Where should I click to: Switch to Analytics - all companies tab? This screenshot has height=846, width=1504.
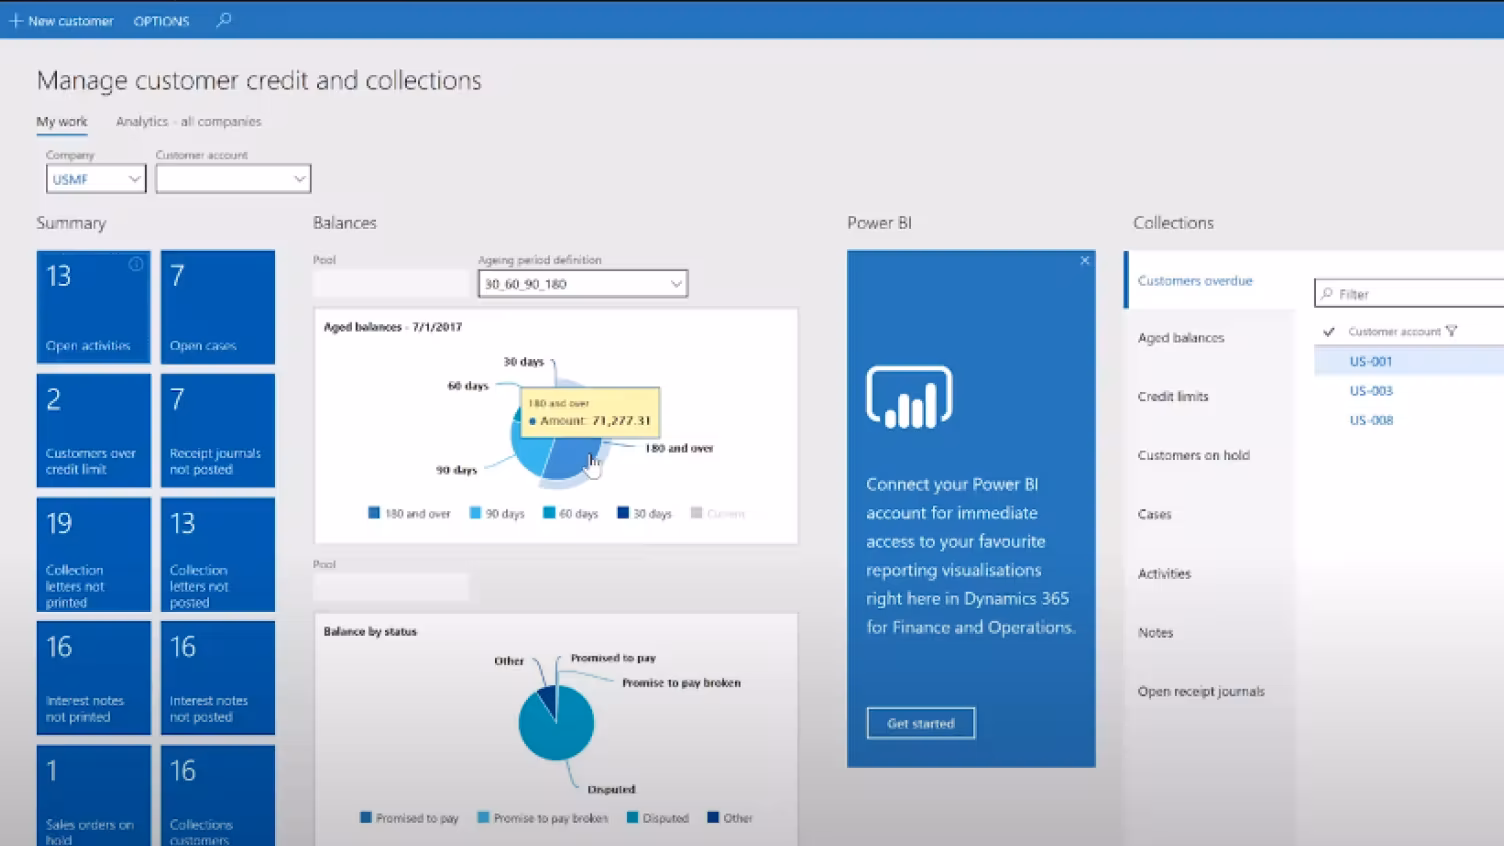(188, 122)
